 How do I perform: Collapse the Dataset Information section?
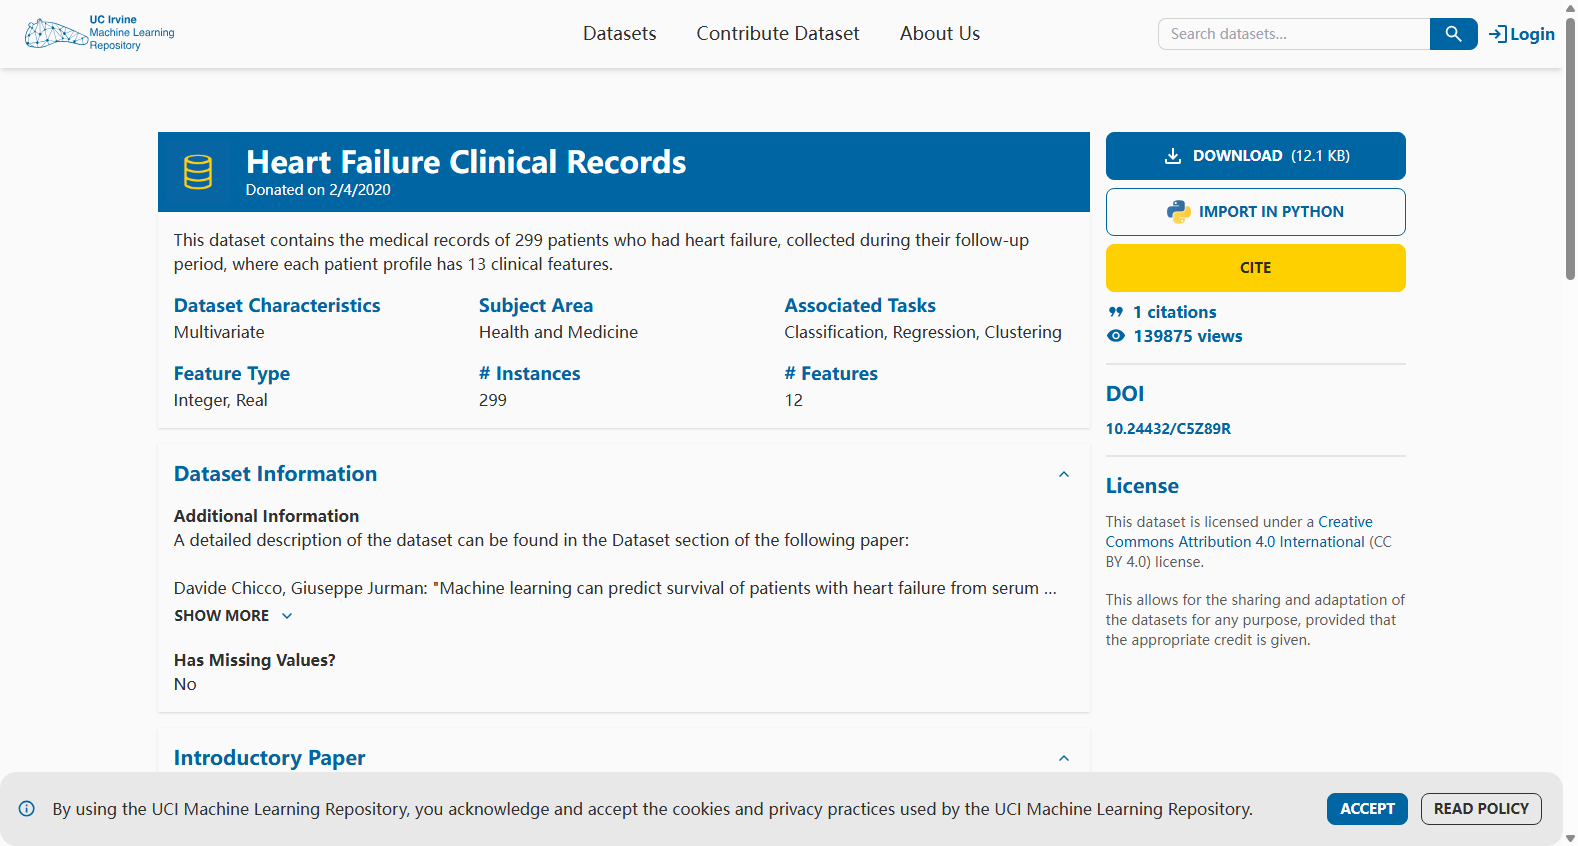point(1064,474)
